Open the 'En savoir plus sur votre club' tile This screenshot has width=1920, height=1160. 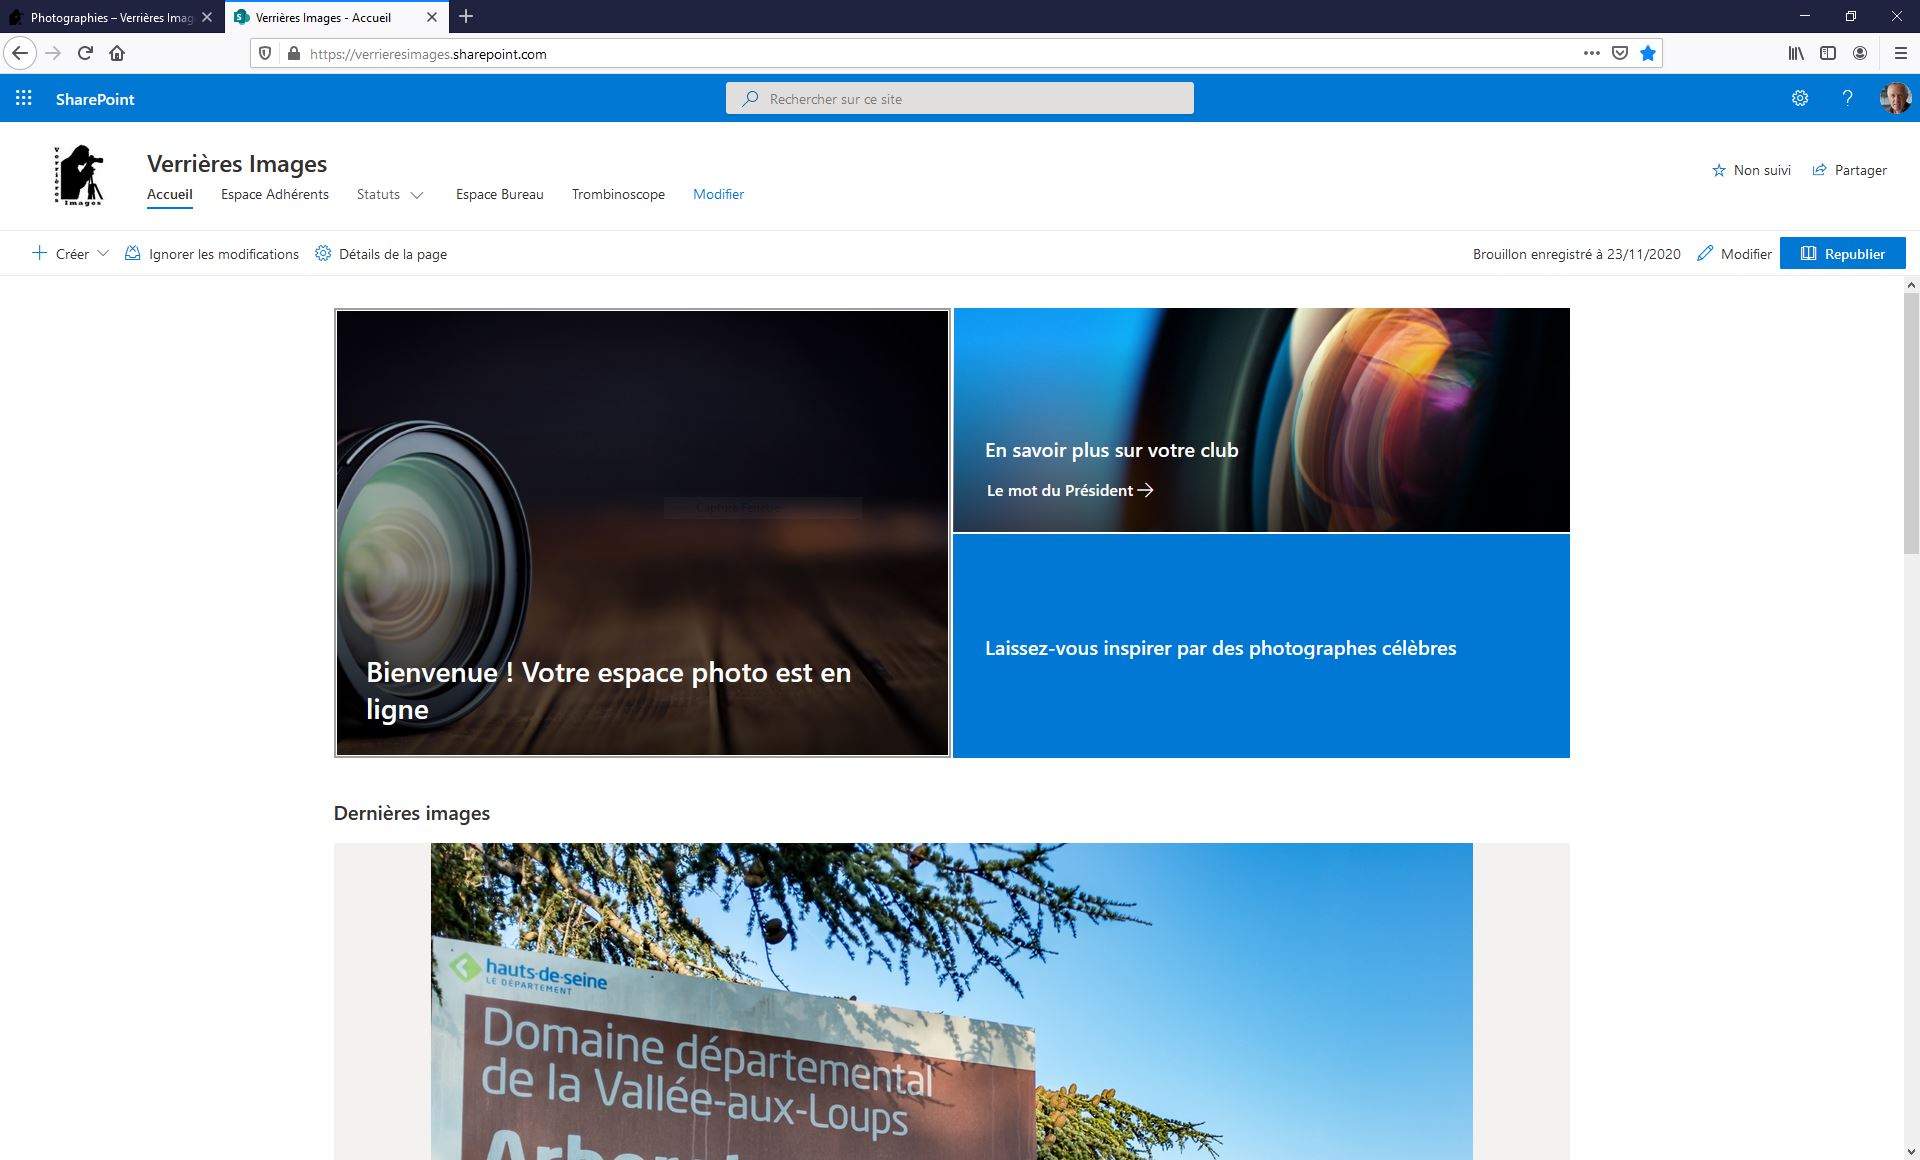point(1262,420)
